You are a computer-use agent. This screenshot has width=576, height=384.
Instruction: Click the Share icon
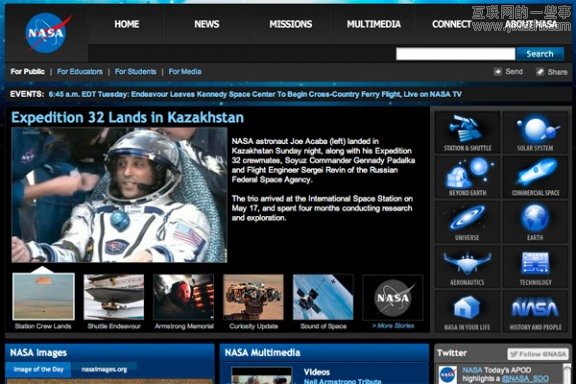click(540, 72)
